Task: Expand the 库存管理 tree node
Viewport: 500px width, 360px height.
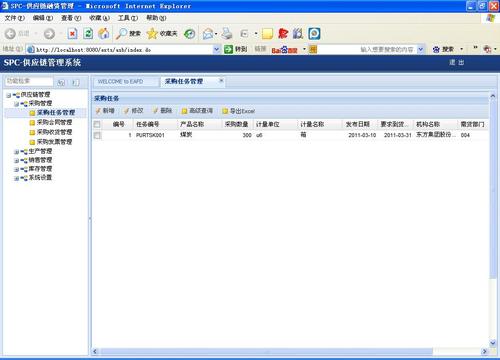Action: (x=16, y=169)
